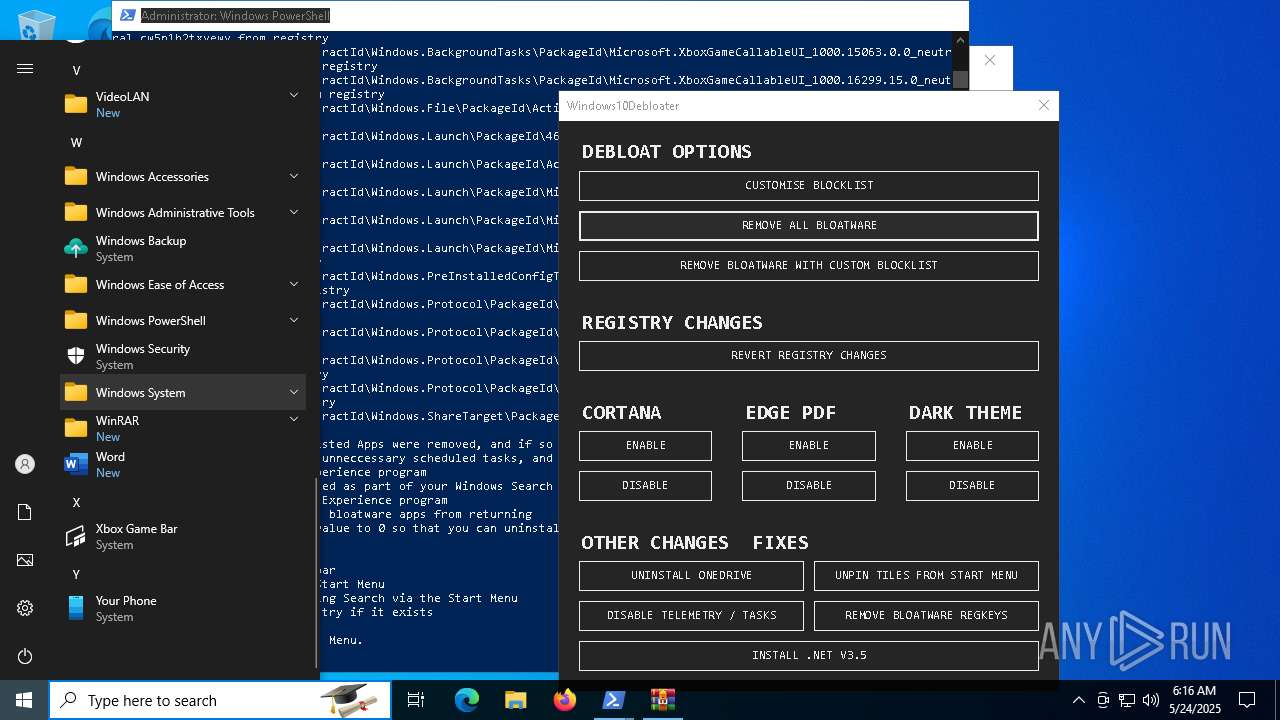This screenshot has width=1280, height=720.
Task: Expand Windows Accessories folder chevron
Action: pyautogui.click(x=294, y=176)
